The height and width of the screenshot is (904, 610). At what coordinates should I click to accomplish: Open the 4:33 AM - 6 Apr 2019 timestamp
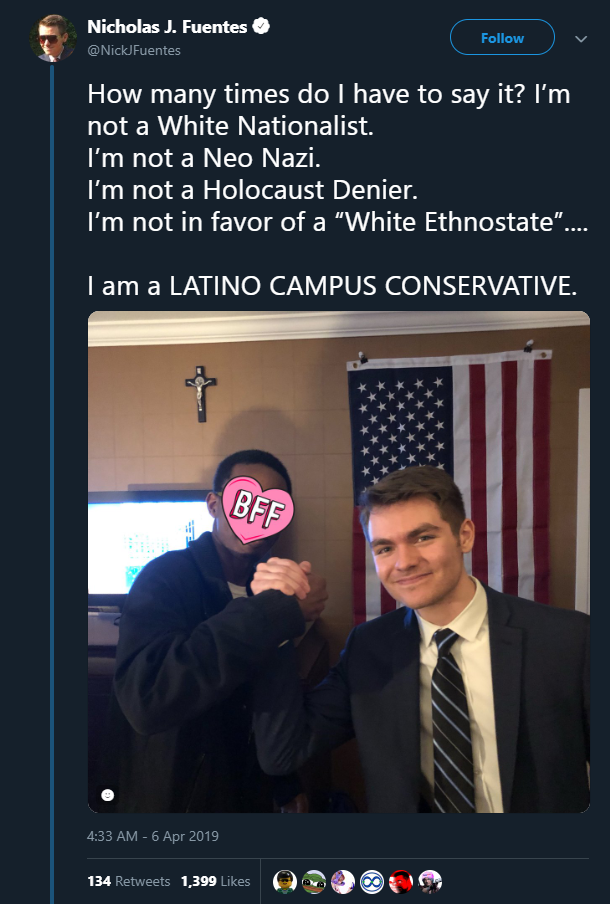(153, 836)
